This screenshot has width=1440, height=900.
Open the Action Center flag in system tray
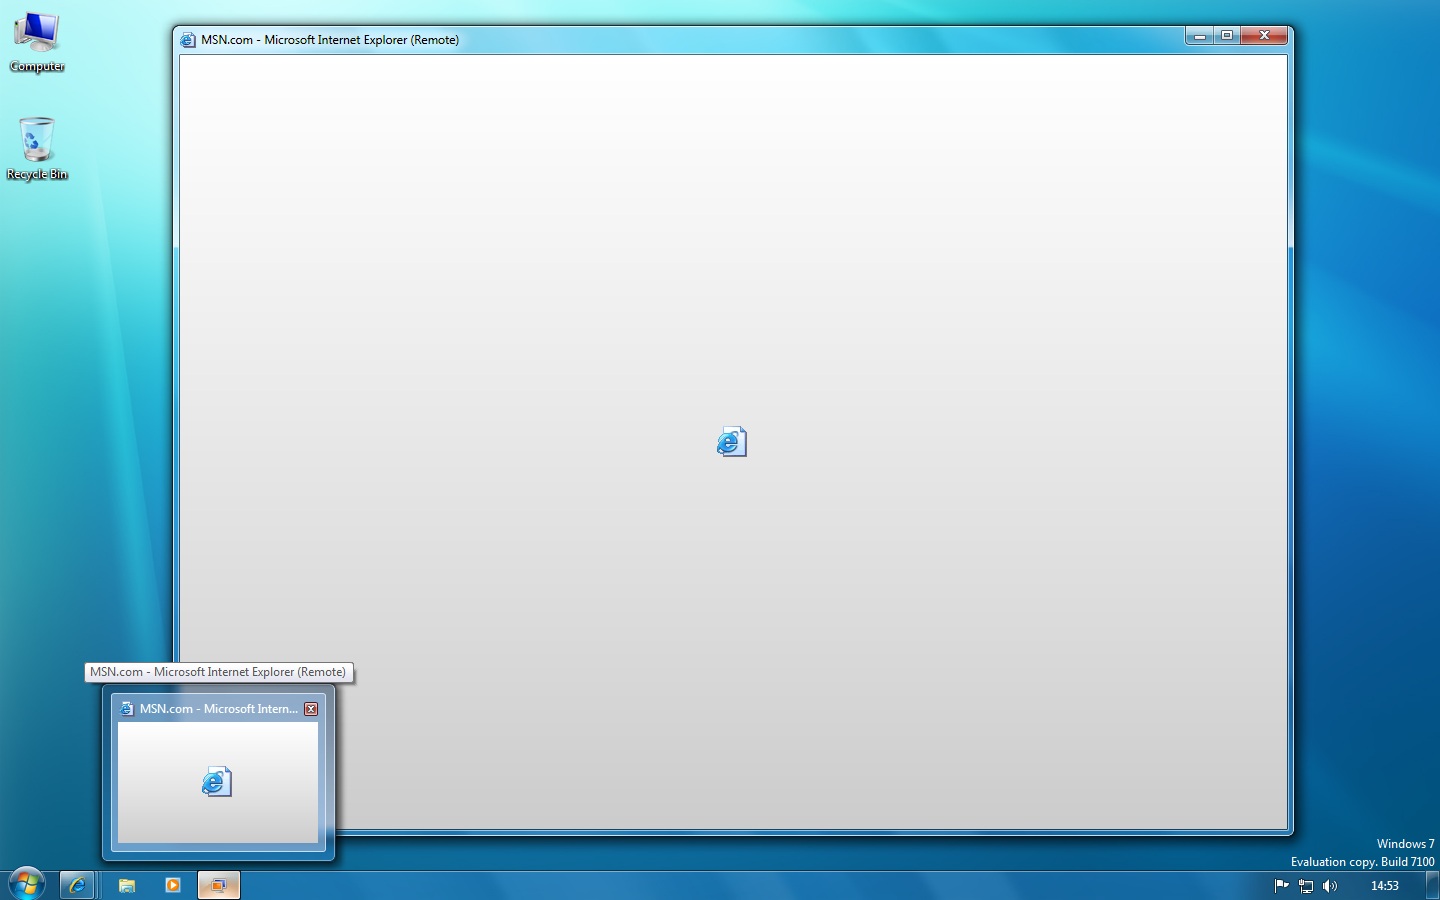pyautogui.click(x=1281, y=885)
